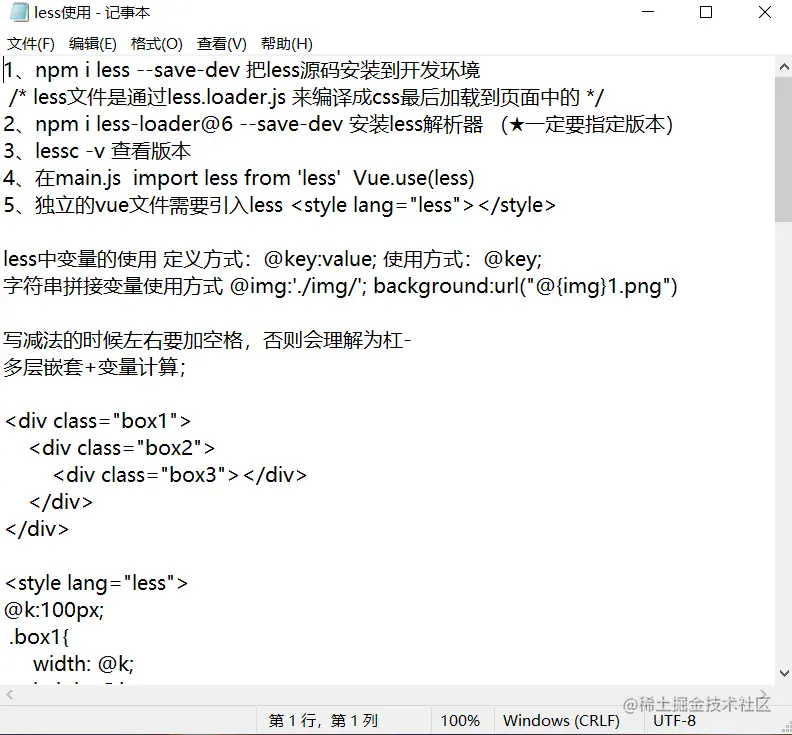Open the 帮助(H) menu

[x=287, y=44]
